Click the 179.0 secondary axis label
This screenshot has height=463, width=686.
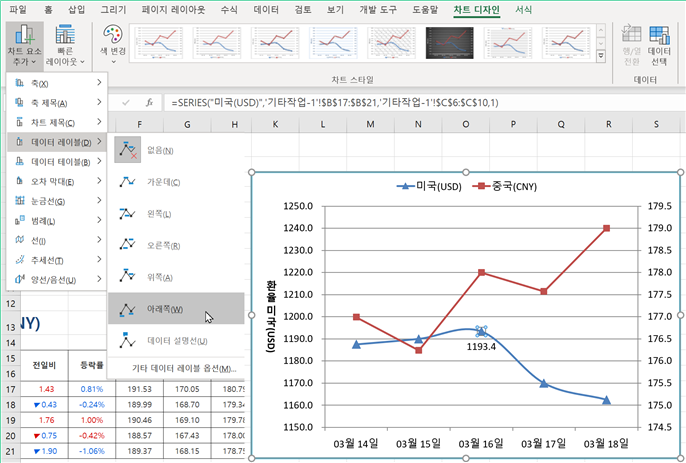click(660, 228)
